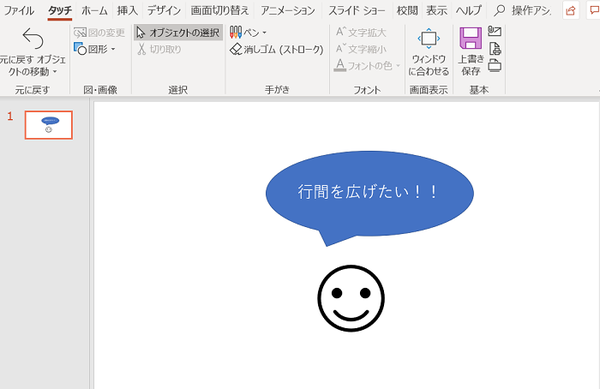Click the undo arrow icon

click(33, 38)
